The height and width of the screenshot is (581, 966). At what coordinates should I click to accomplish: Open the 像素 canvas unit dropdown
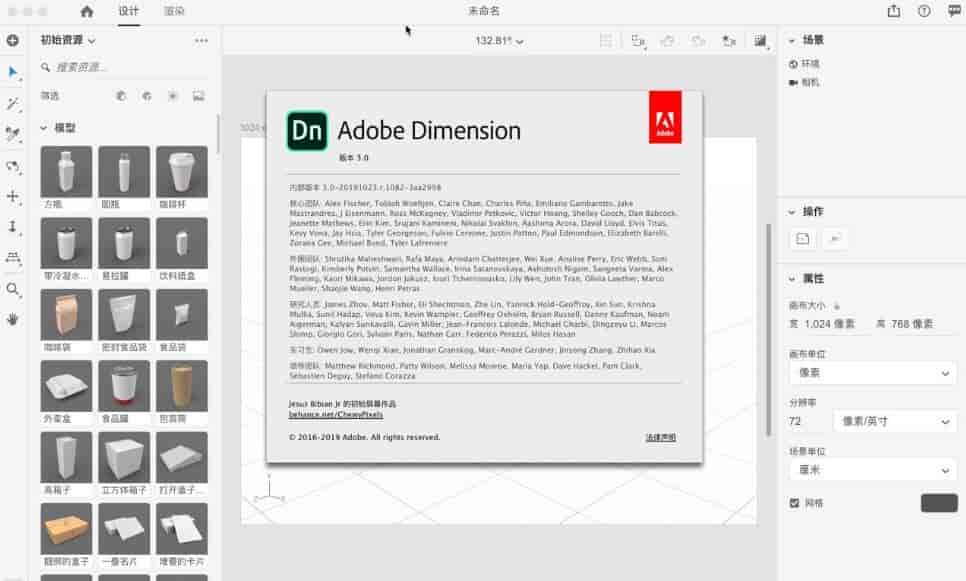[x=871, y=373]
